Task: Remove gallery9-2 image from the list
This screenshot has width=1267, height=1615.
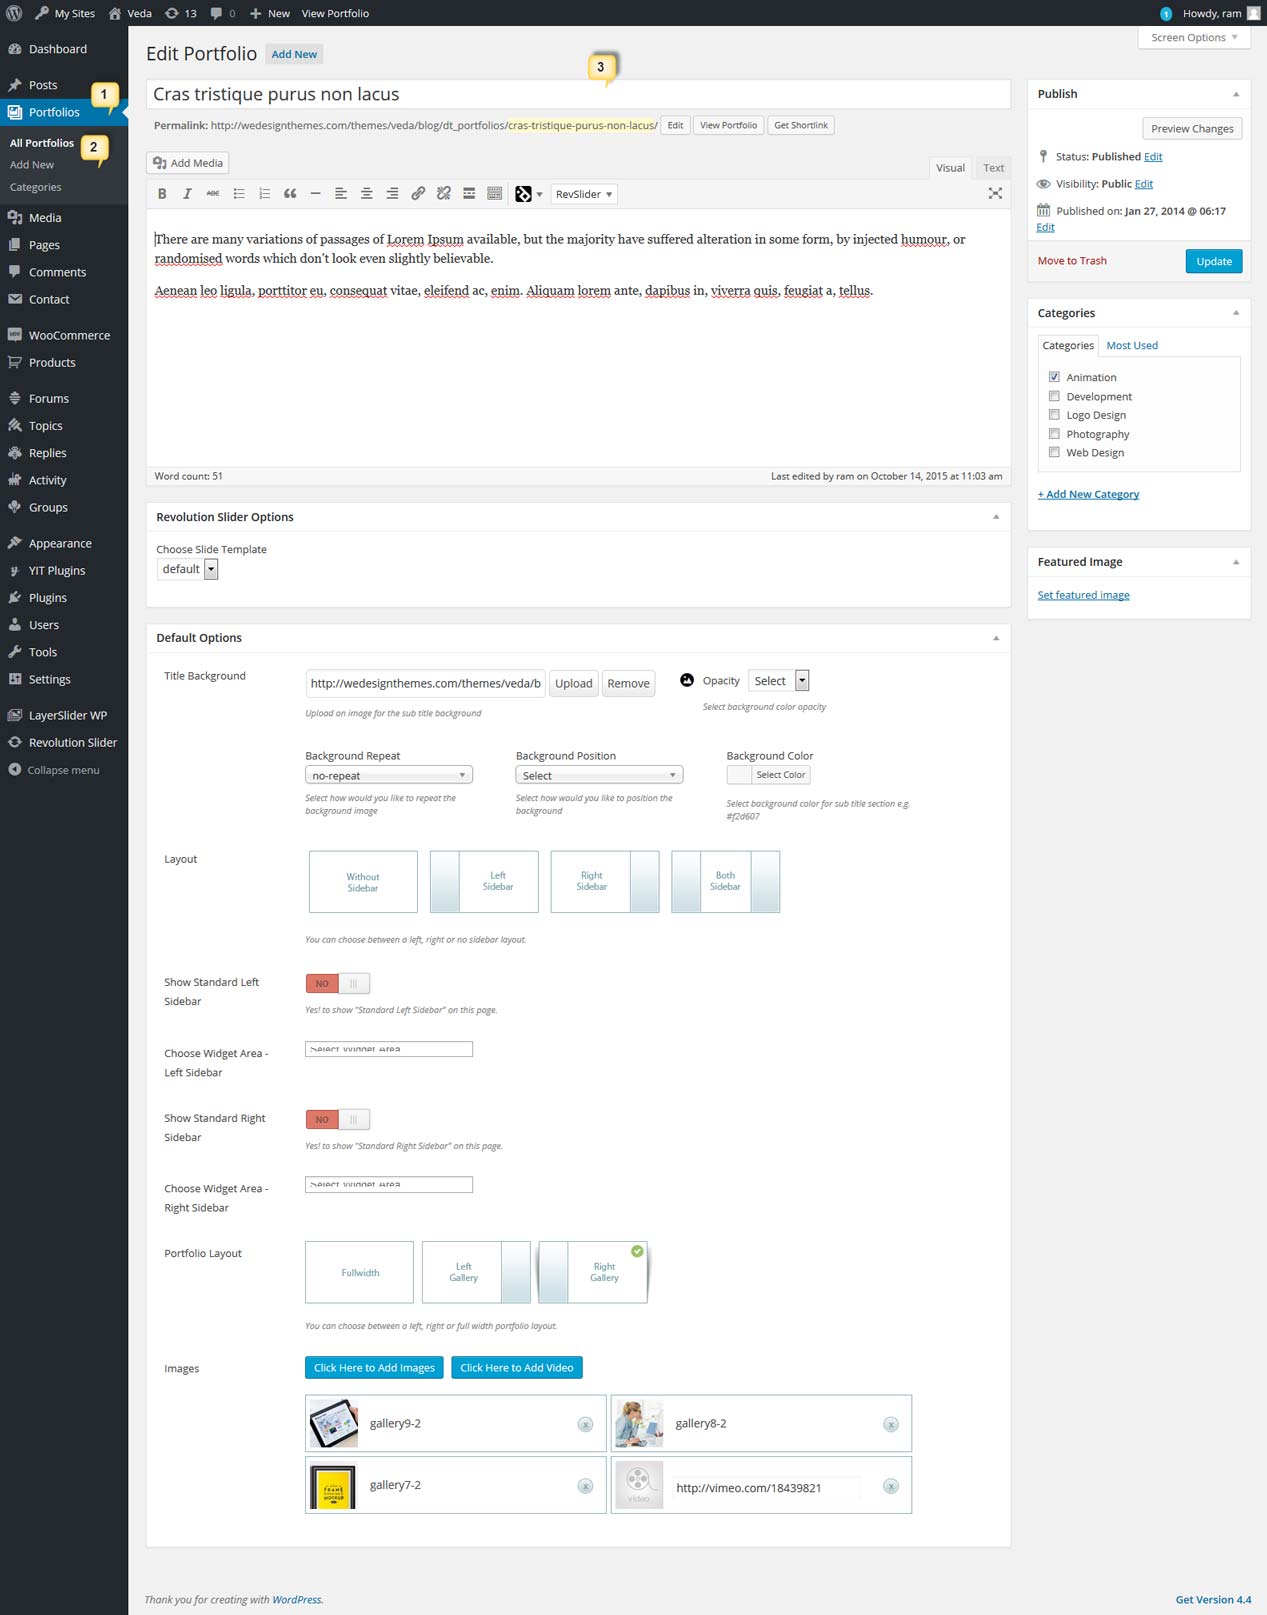Action: point(586,1424)
